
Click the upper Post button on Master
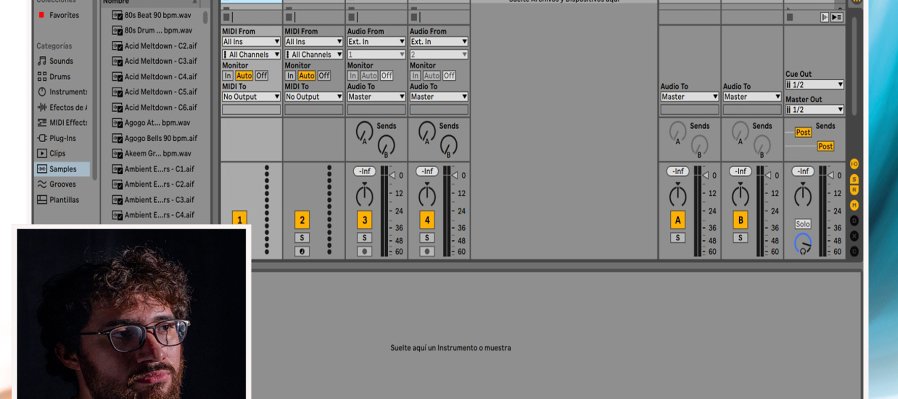[803, 132]
